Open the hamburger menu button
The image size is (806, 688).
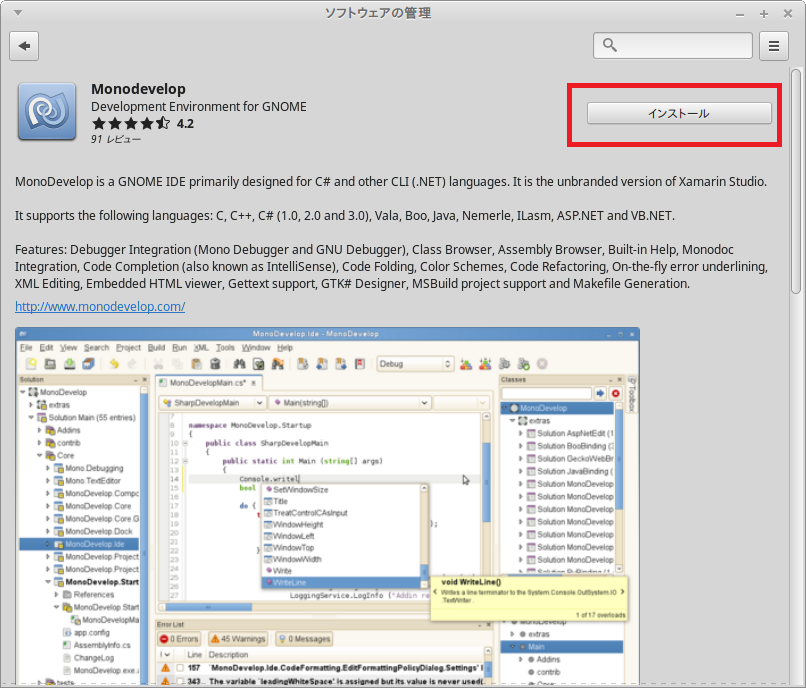(x=774, y=46)
